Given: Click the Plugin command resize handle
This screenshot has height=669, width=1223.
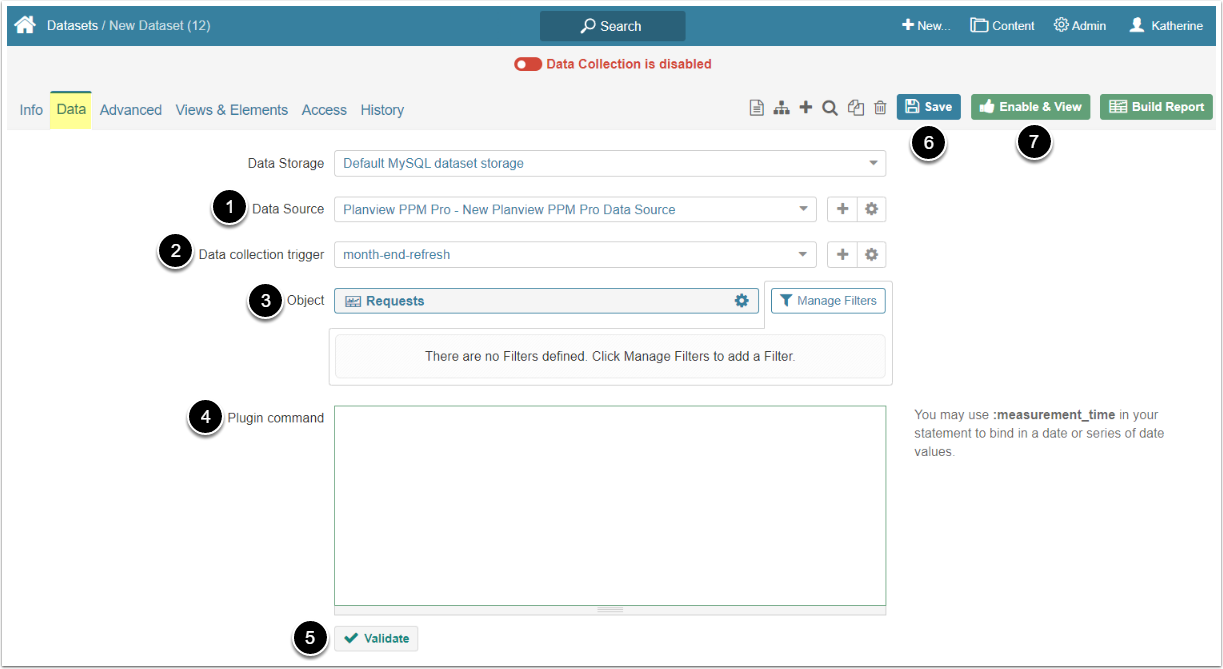Looking at the screenshot, I should click(x=609, y=609).
